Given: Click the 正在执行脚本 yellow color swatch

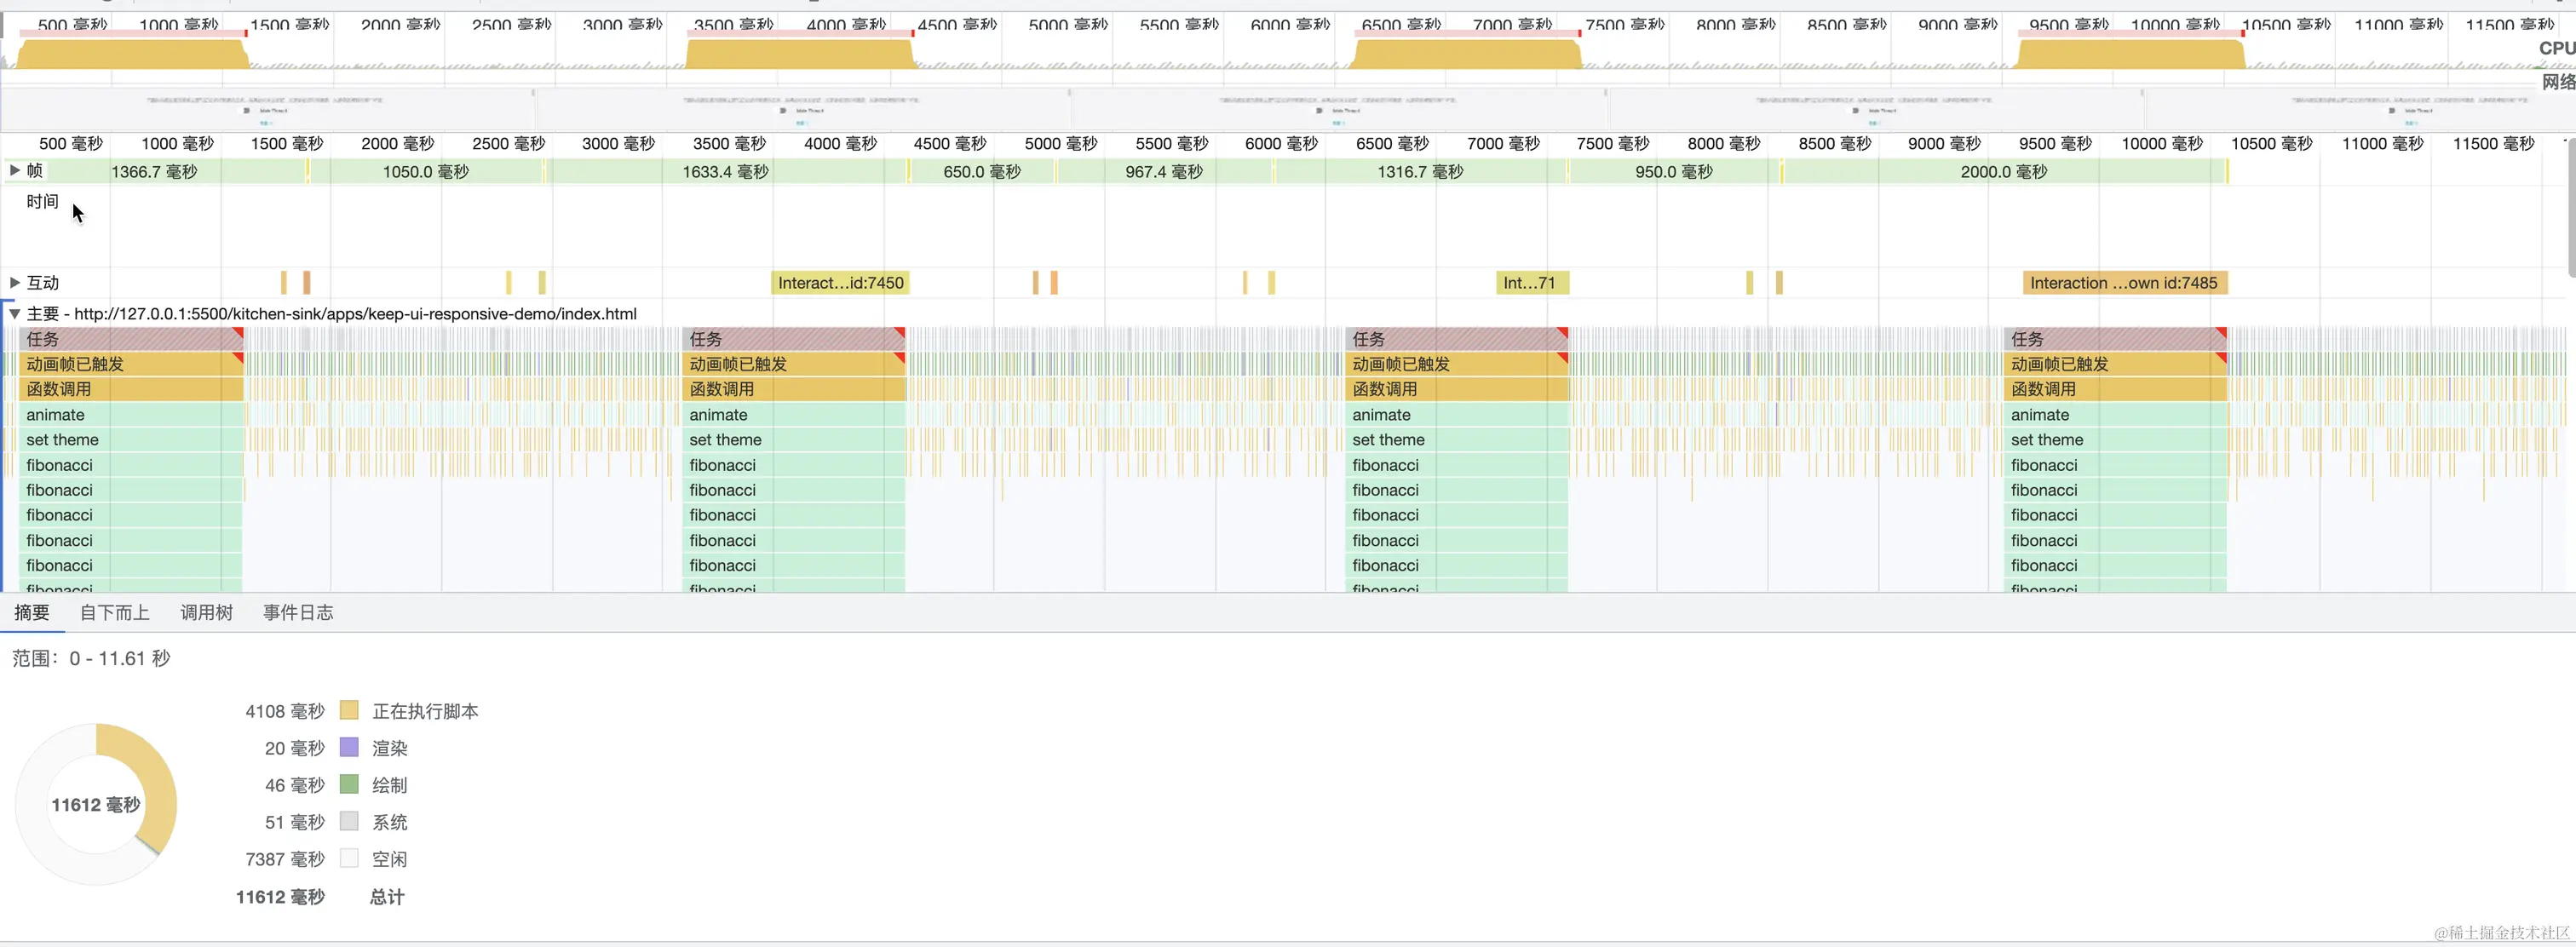Looking at the screenshot, I should 349,711.
